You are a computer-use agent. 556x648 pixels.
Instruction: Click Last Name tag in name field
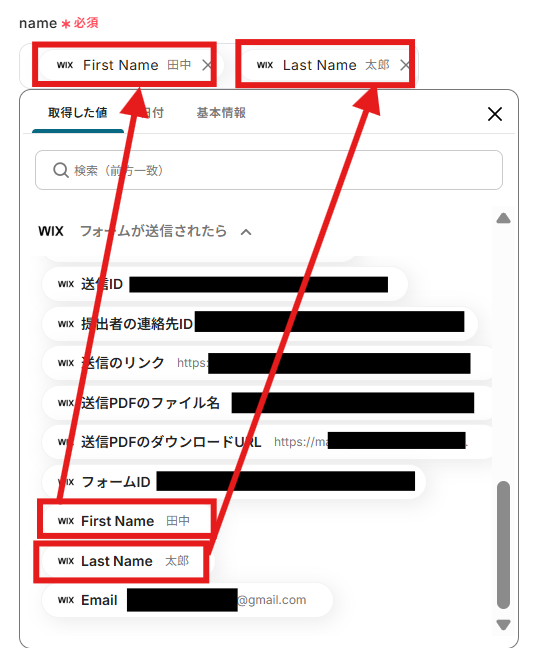pyautogui.click(x=329, y=65)
